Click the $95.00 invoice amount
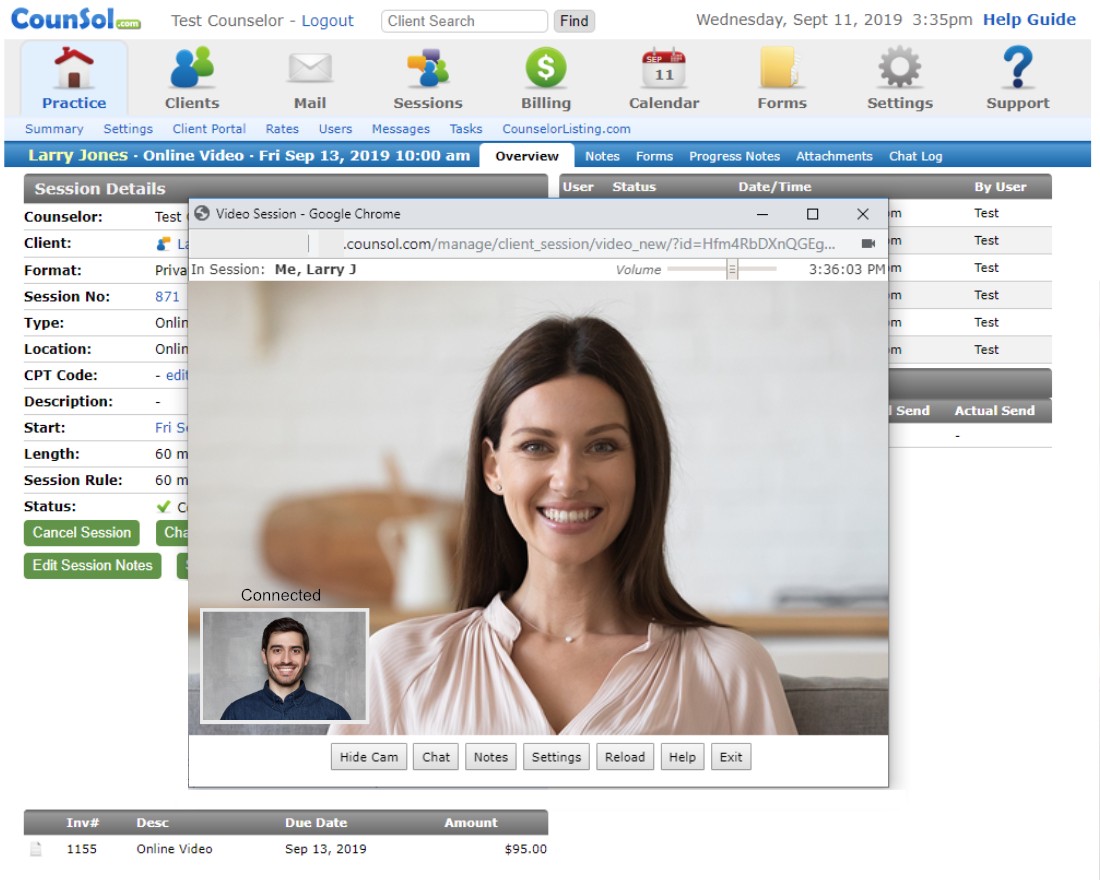The height and width of the screenshot is (880, 1100). coord(525,849)
